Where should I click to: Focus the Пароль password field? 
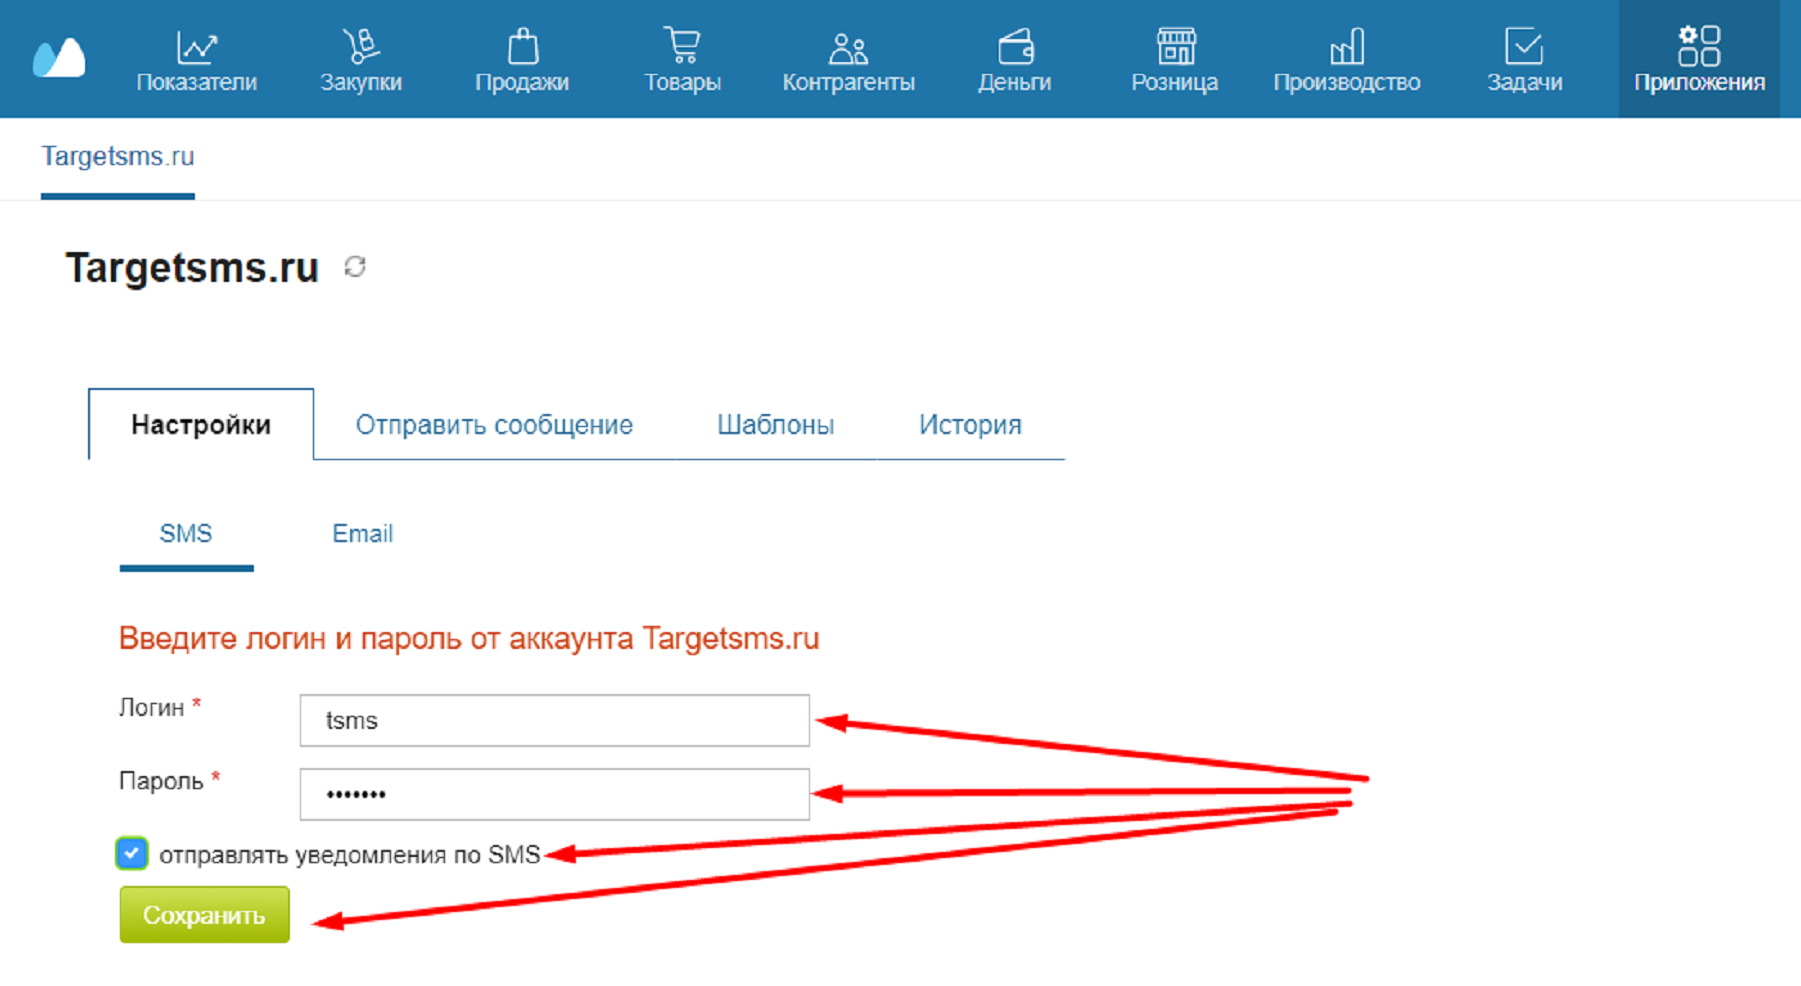[555, 795]
